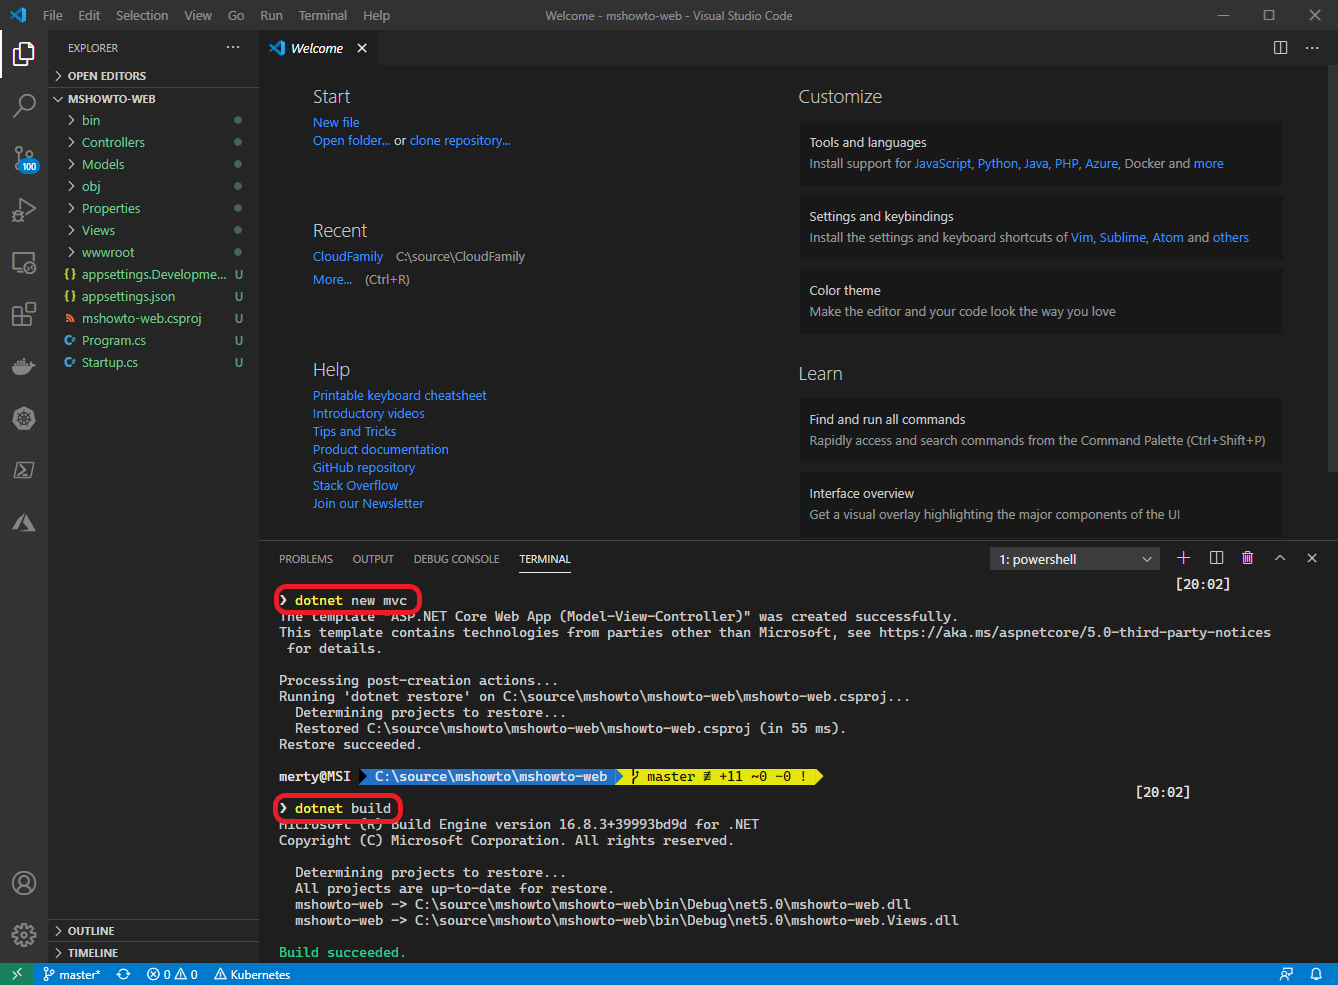Click the remote window indicator in status bar
This screenshot has width=1338, height=985.
(x=17, y=974)
